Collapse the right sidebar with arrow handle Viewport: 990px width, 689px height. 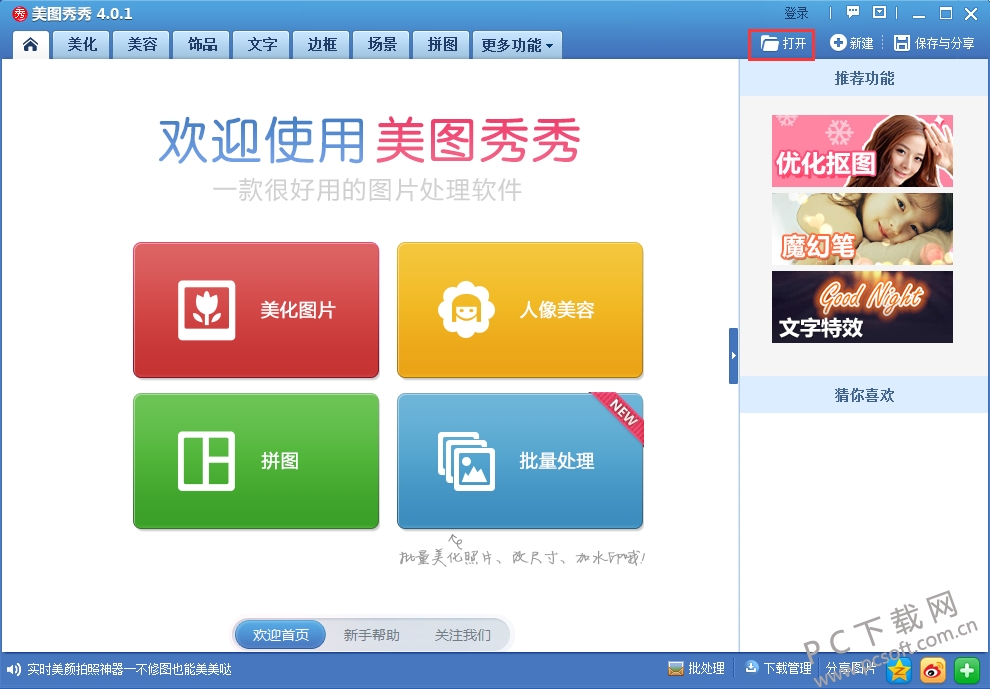pos(733,356)
